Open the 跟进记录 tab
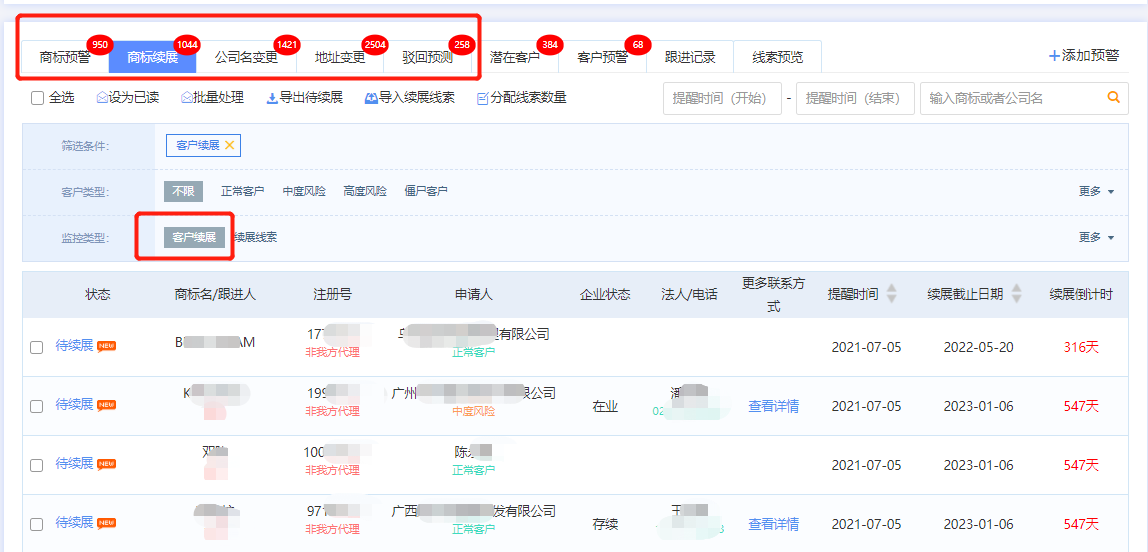The height and width of the screenshot is (552, 1148). [x=690, y=57]
